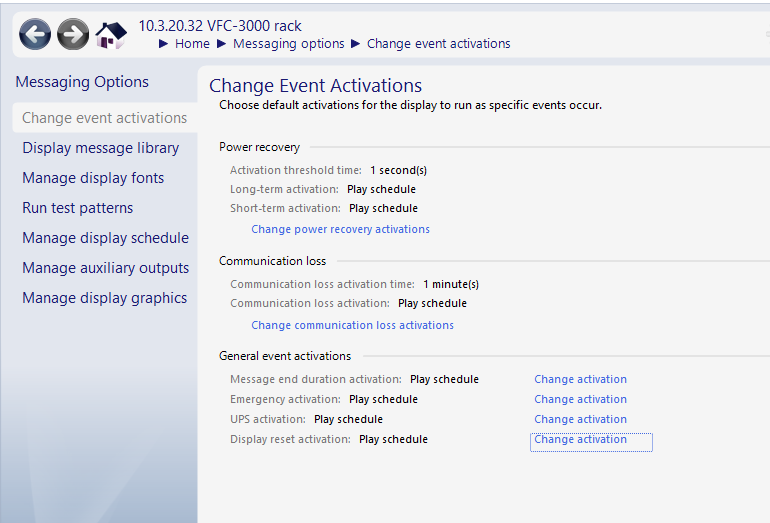770x523 pixels.
Task: Open Display message library
Action: pos(100,148)
